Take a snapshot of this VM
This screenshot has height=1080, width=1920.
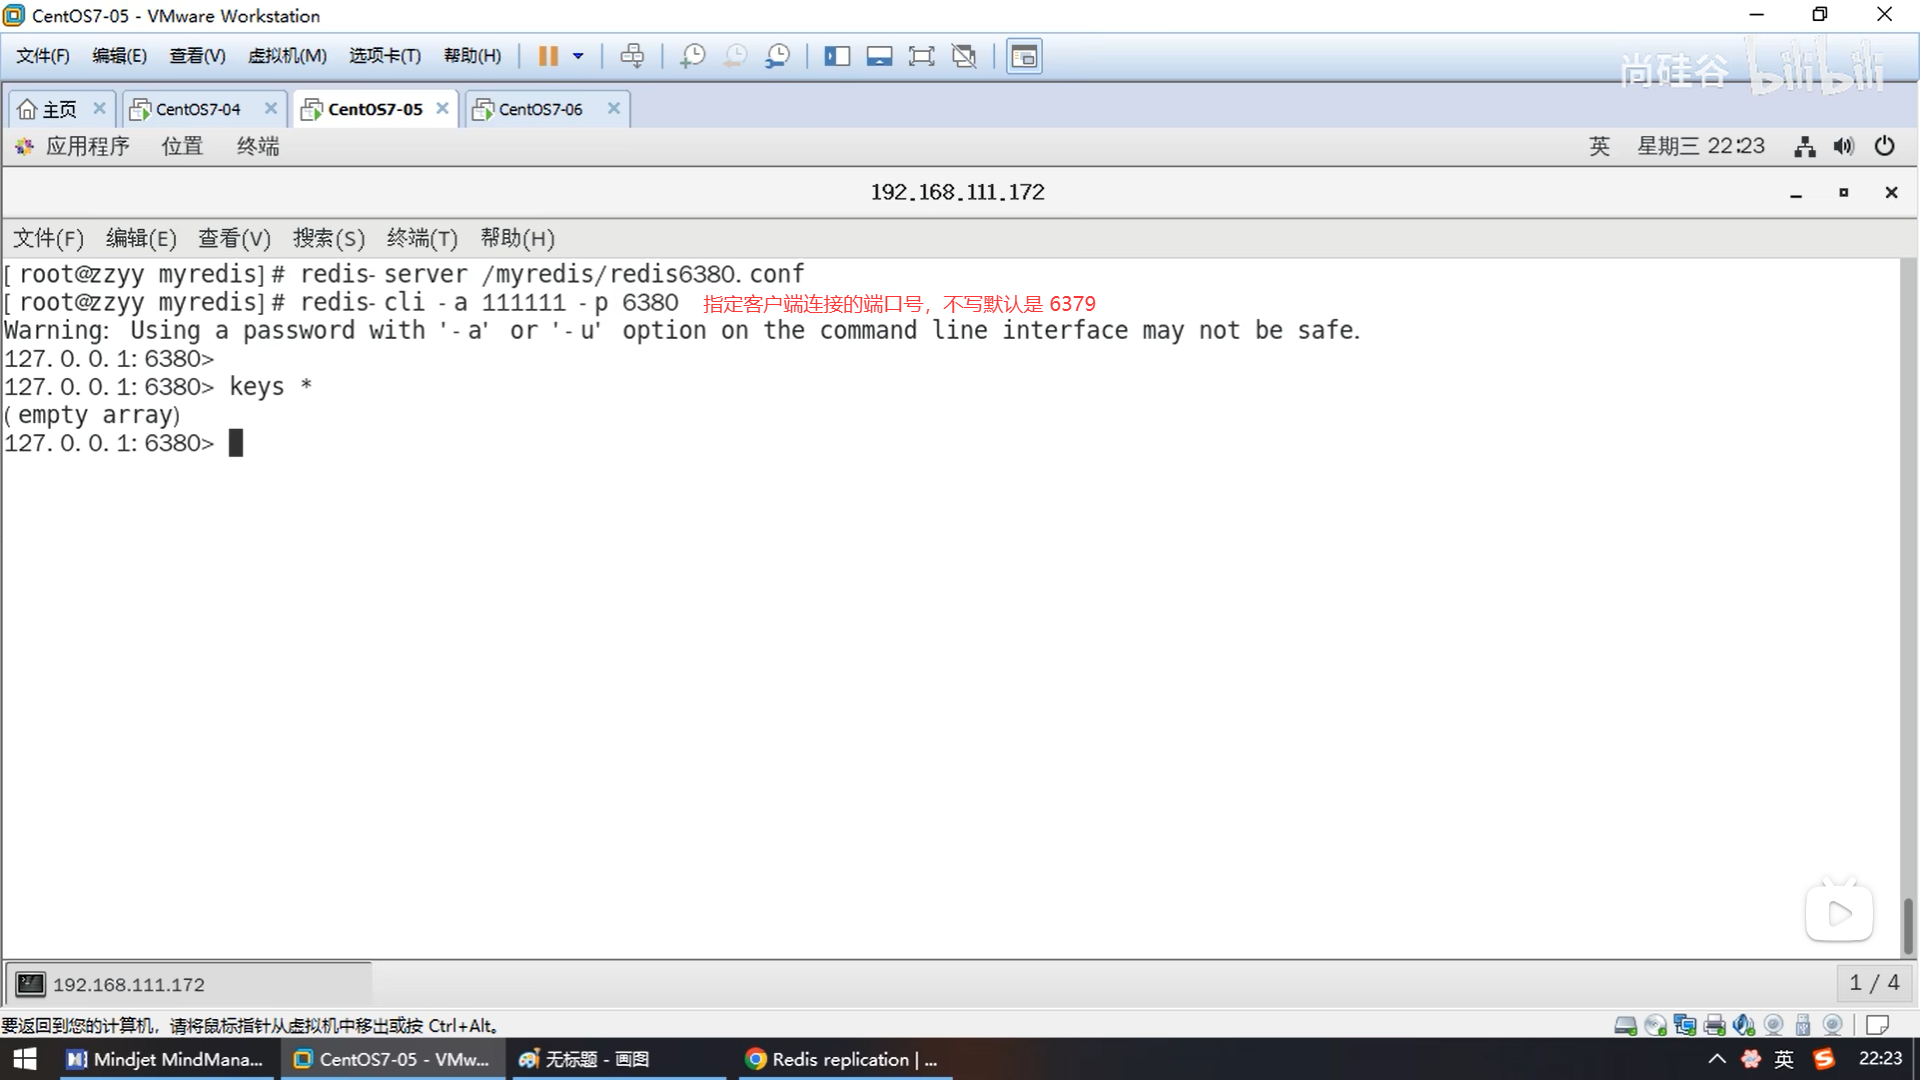click(692, 56)
